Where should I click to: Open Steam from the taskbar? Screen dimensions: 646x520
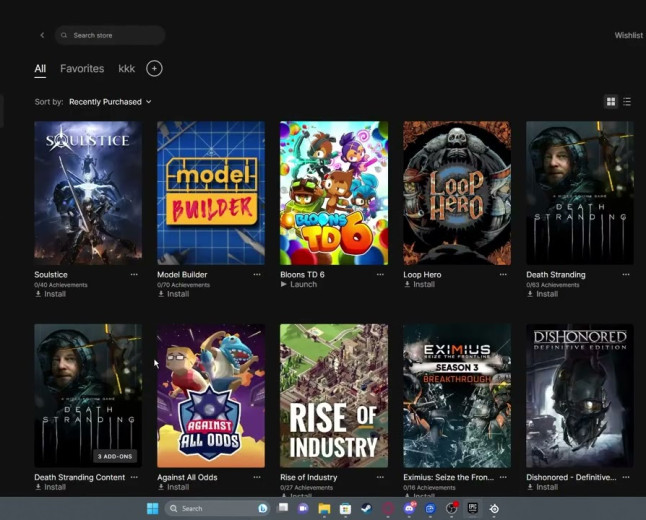click(x=366, y=508)
